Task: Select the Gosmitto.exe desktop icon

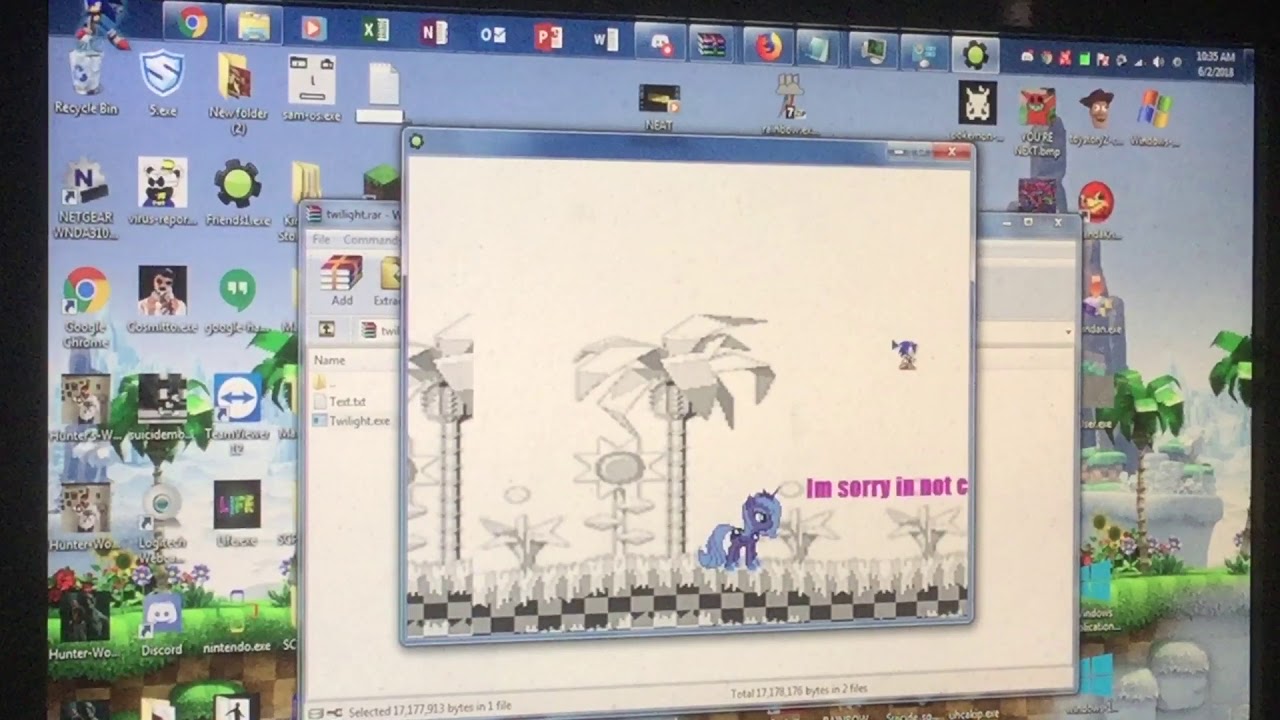Action: pos(162,300)
